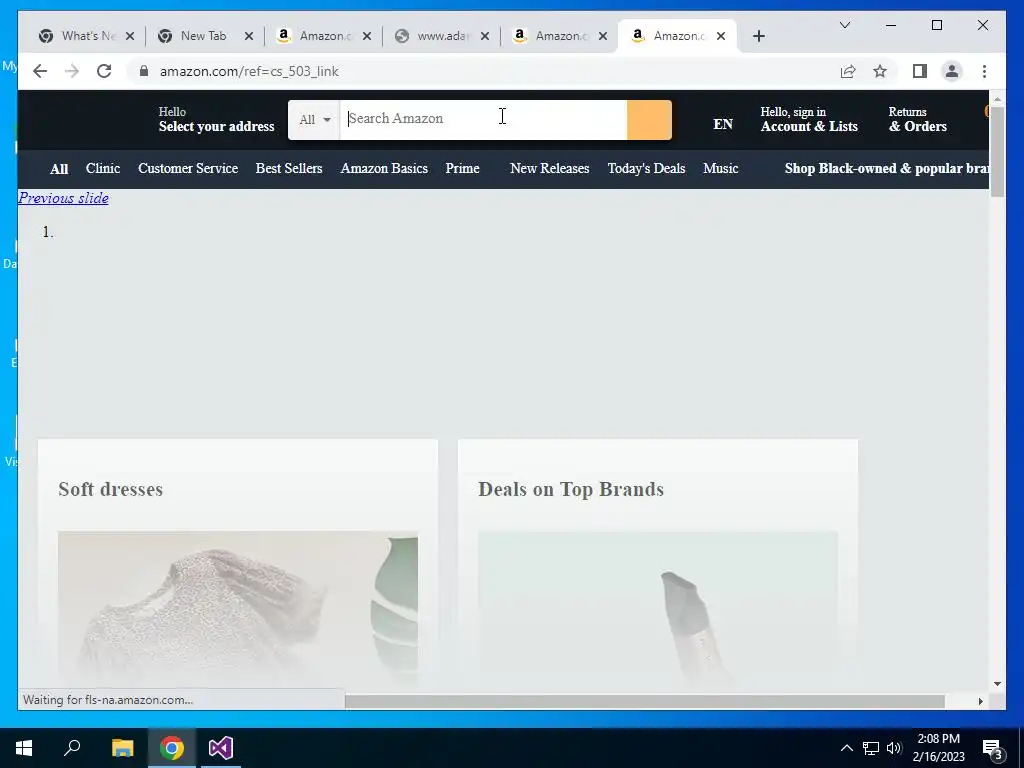Open Visual Studio from taskbar
1024x768 pixels.
[221, 748]
